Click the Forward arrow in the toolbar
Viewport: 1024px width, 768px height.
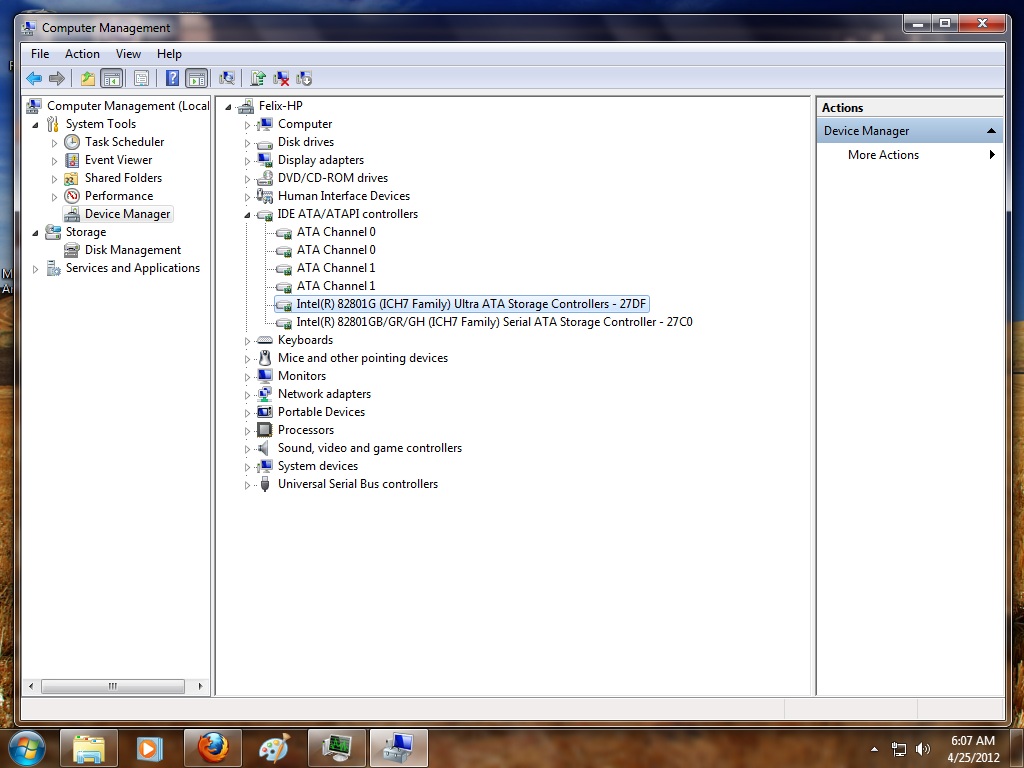(57, 79)
